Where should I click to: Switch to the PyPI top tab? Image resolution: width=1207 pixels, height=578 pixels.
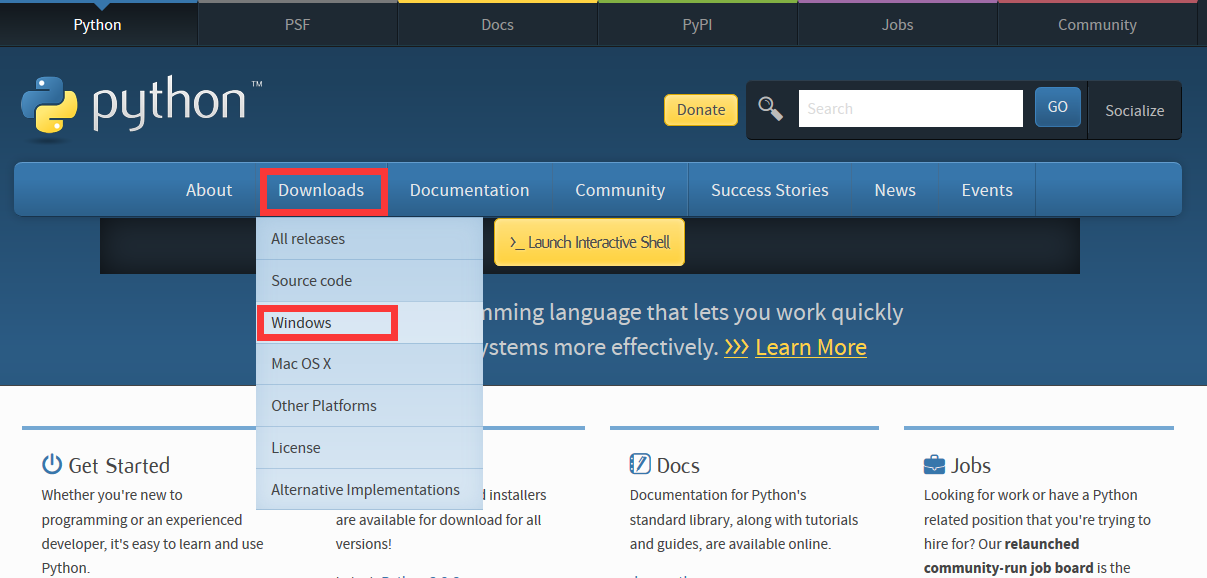click(697, 24)
